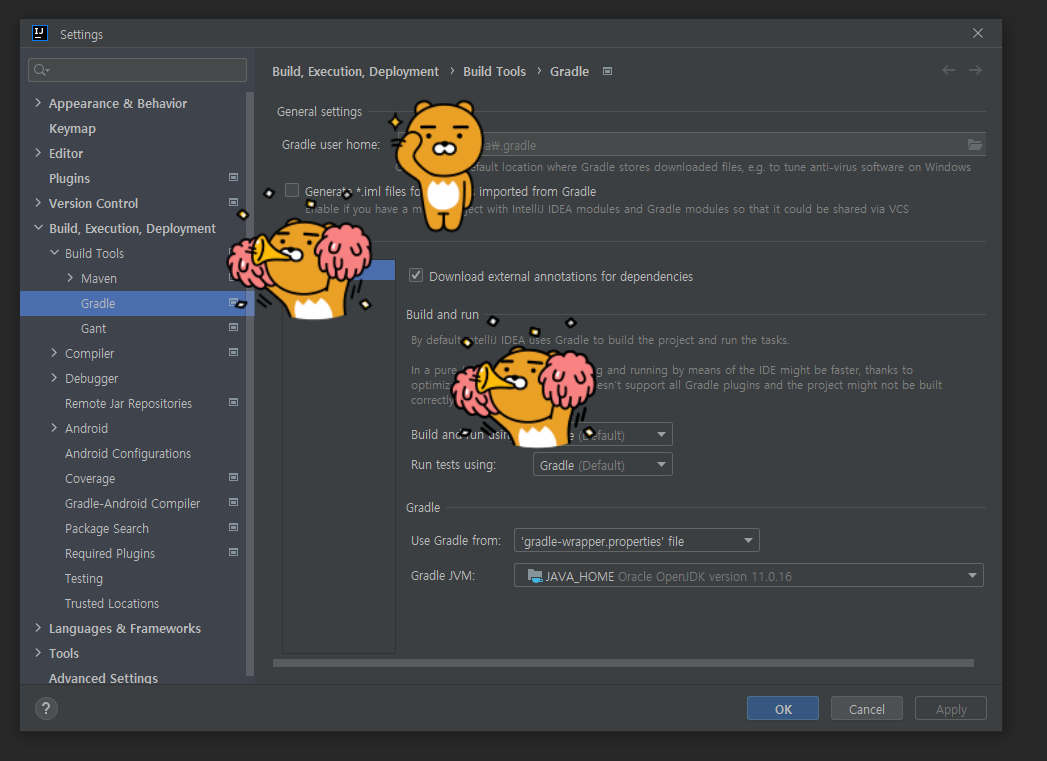
Task: Click Build, Execution, Deployment breadcrumb
Action: point(355,71)
